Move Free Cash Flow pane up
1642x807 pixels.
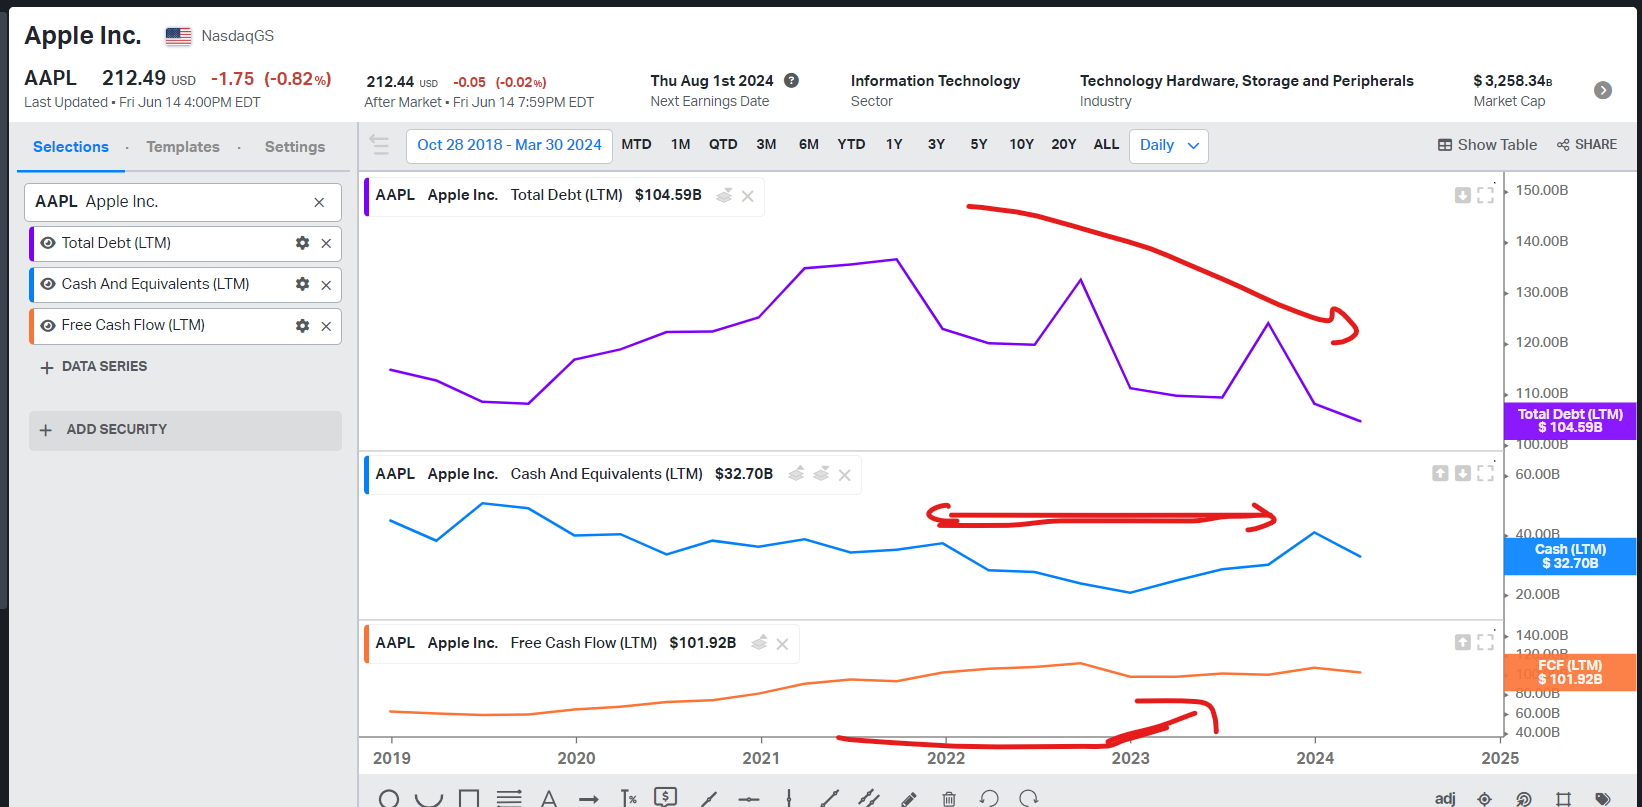point(1462,642)
